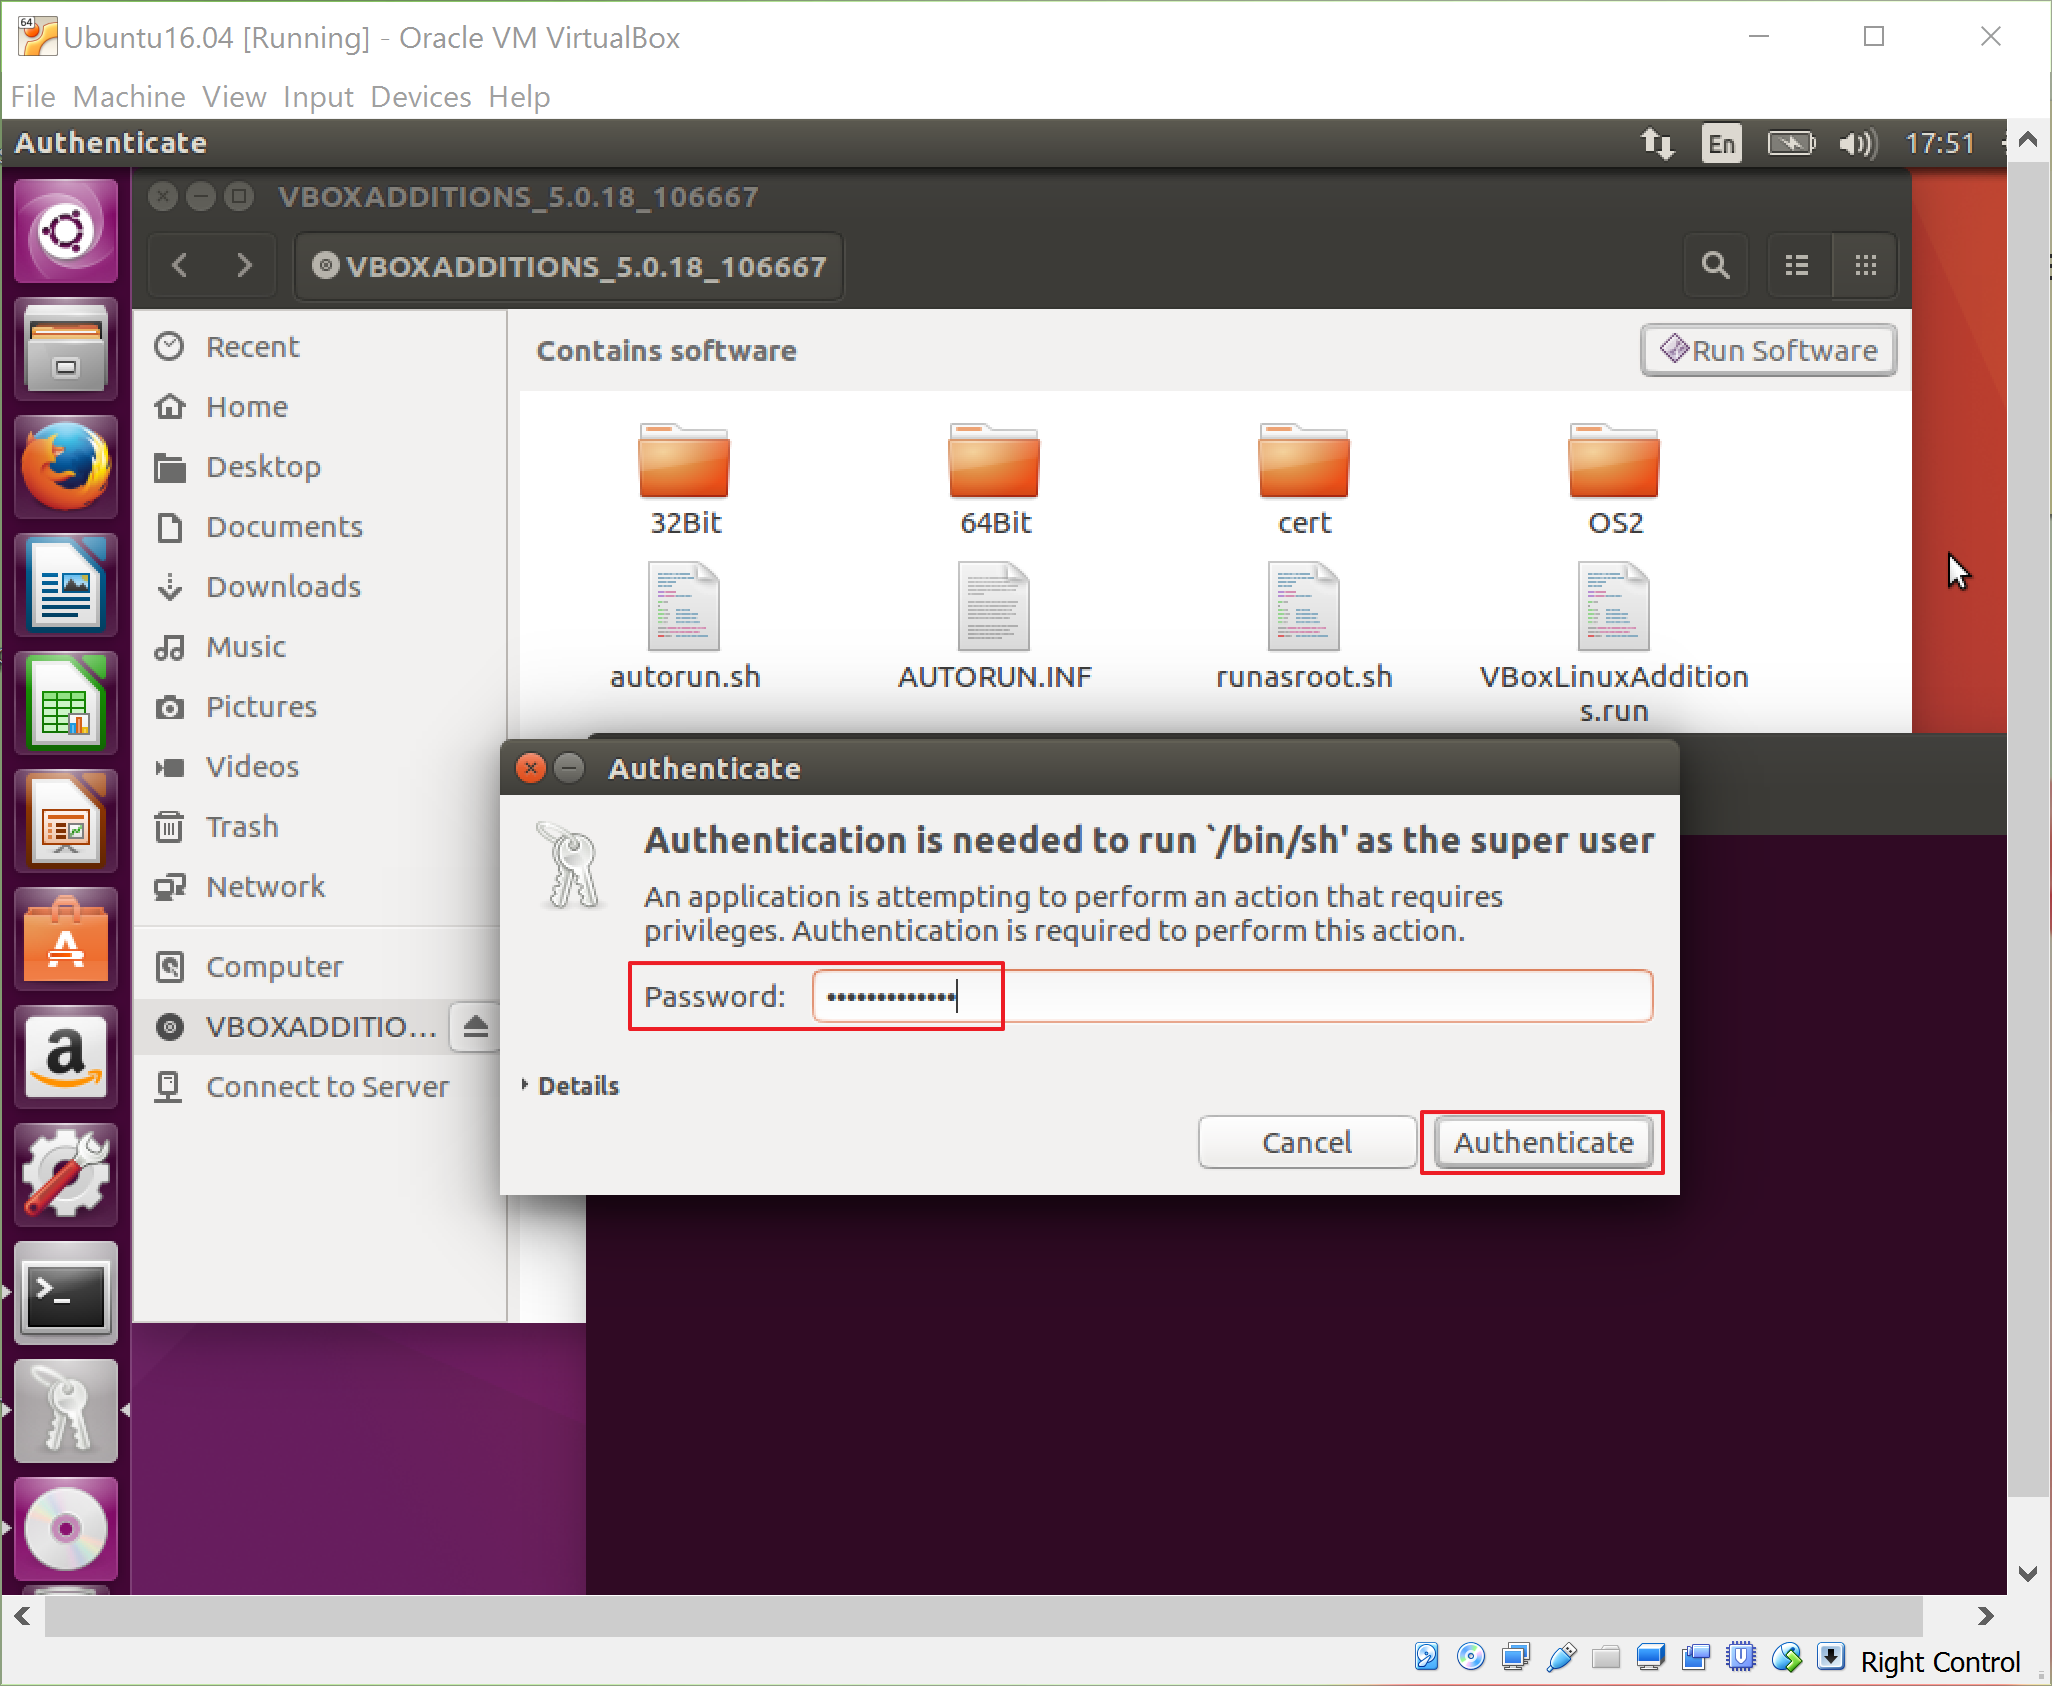Open the 32Bit folder

[685, 480]
